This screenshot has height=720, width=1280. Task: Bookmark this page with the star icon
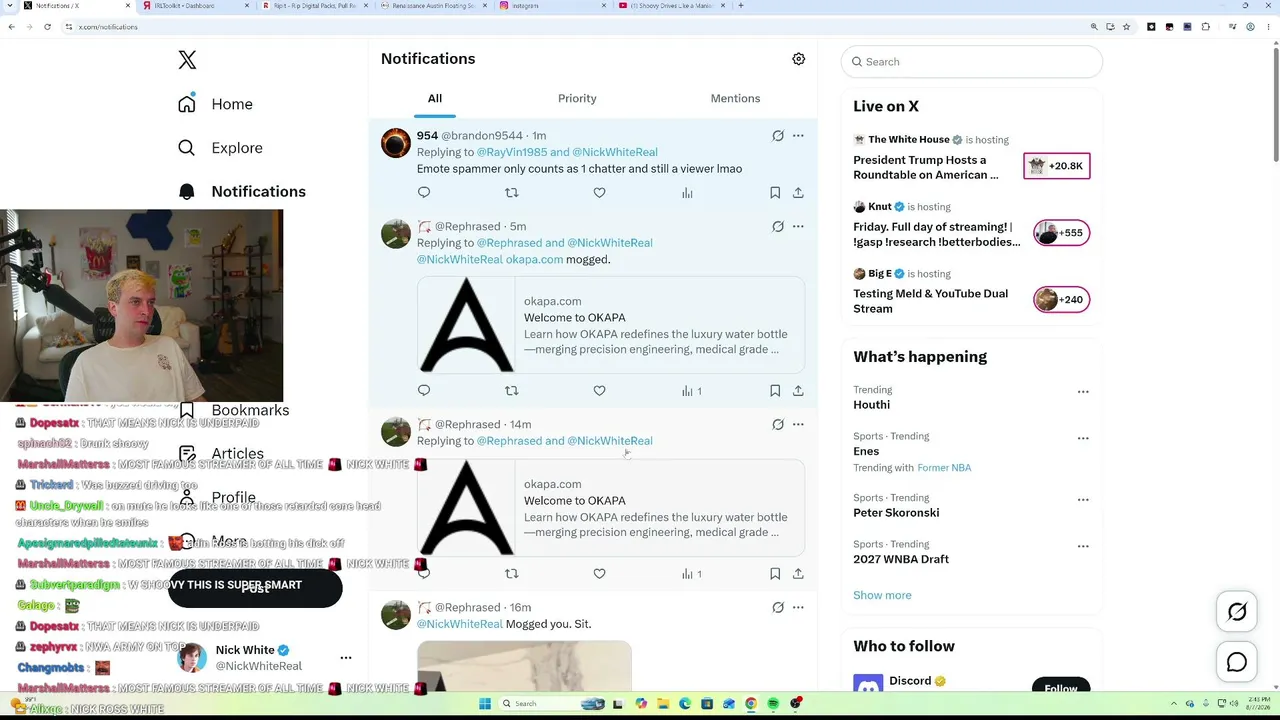[1126, 27]
